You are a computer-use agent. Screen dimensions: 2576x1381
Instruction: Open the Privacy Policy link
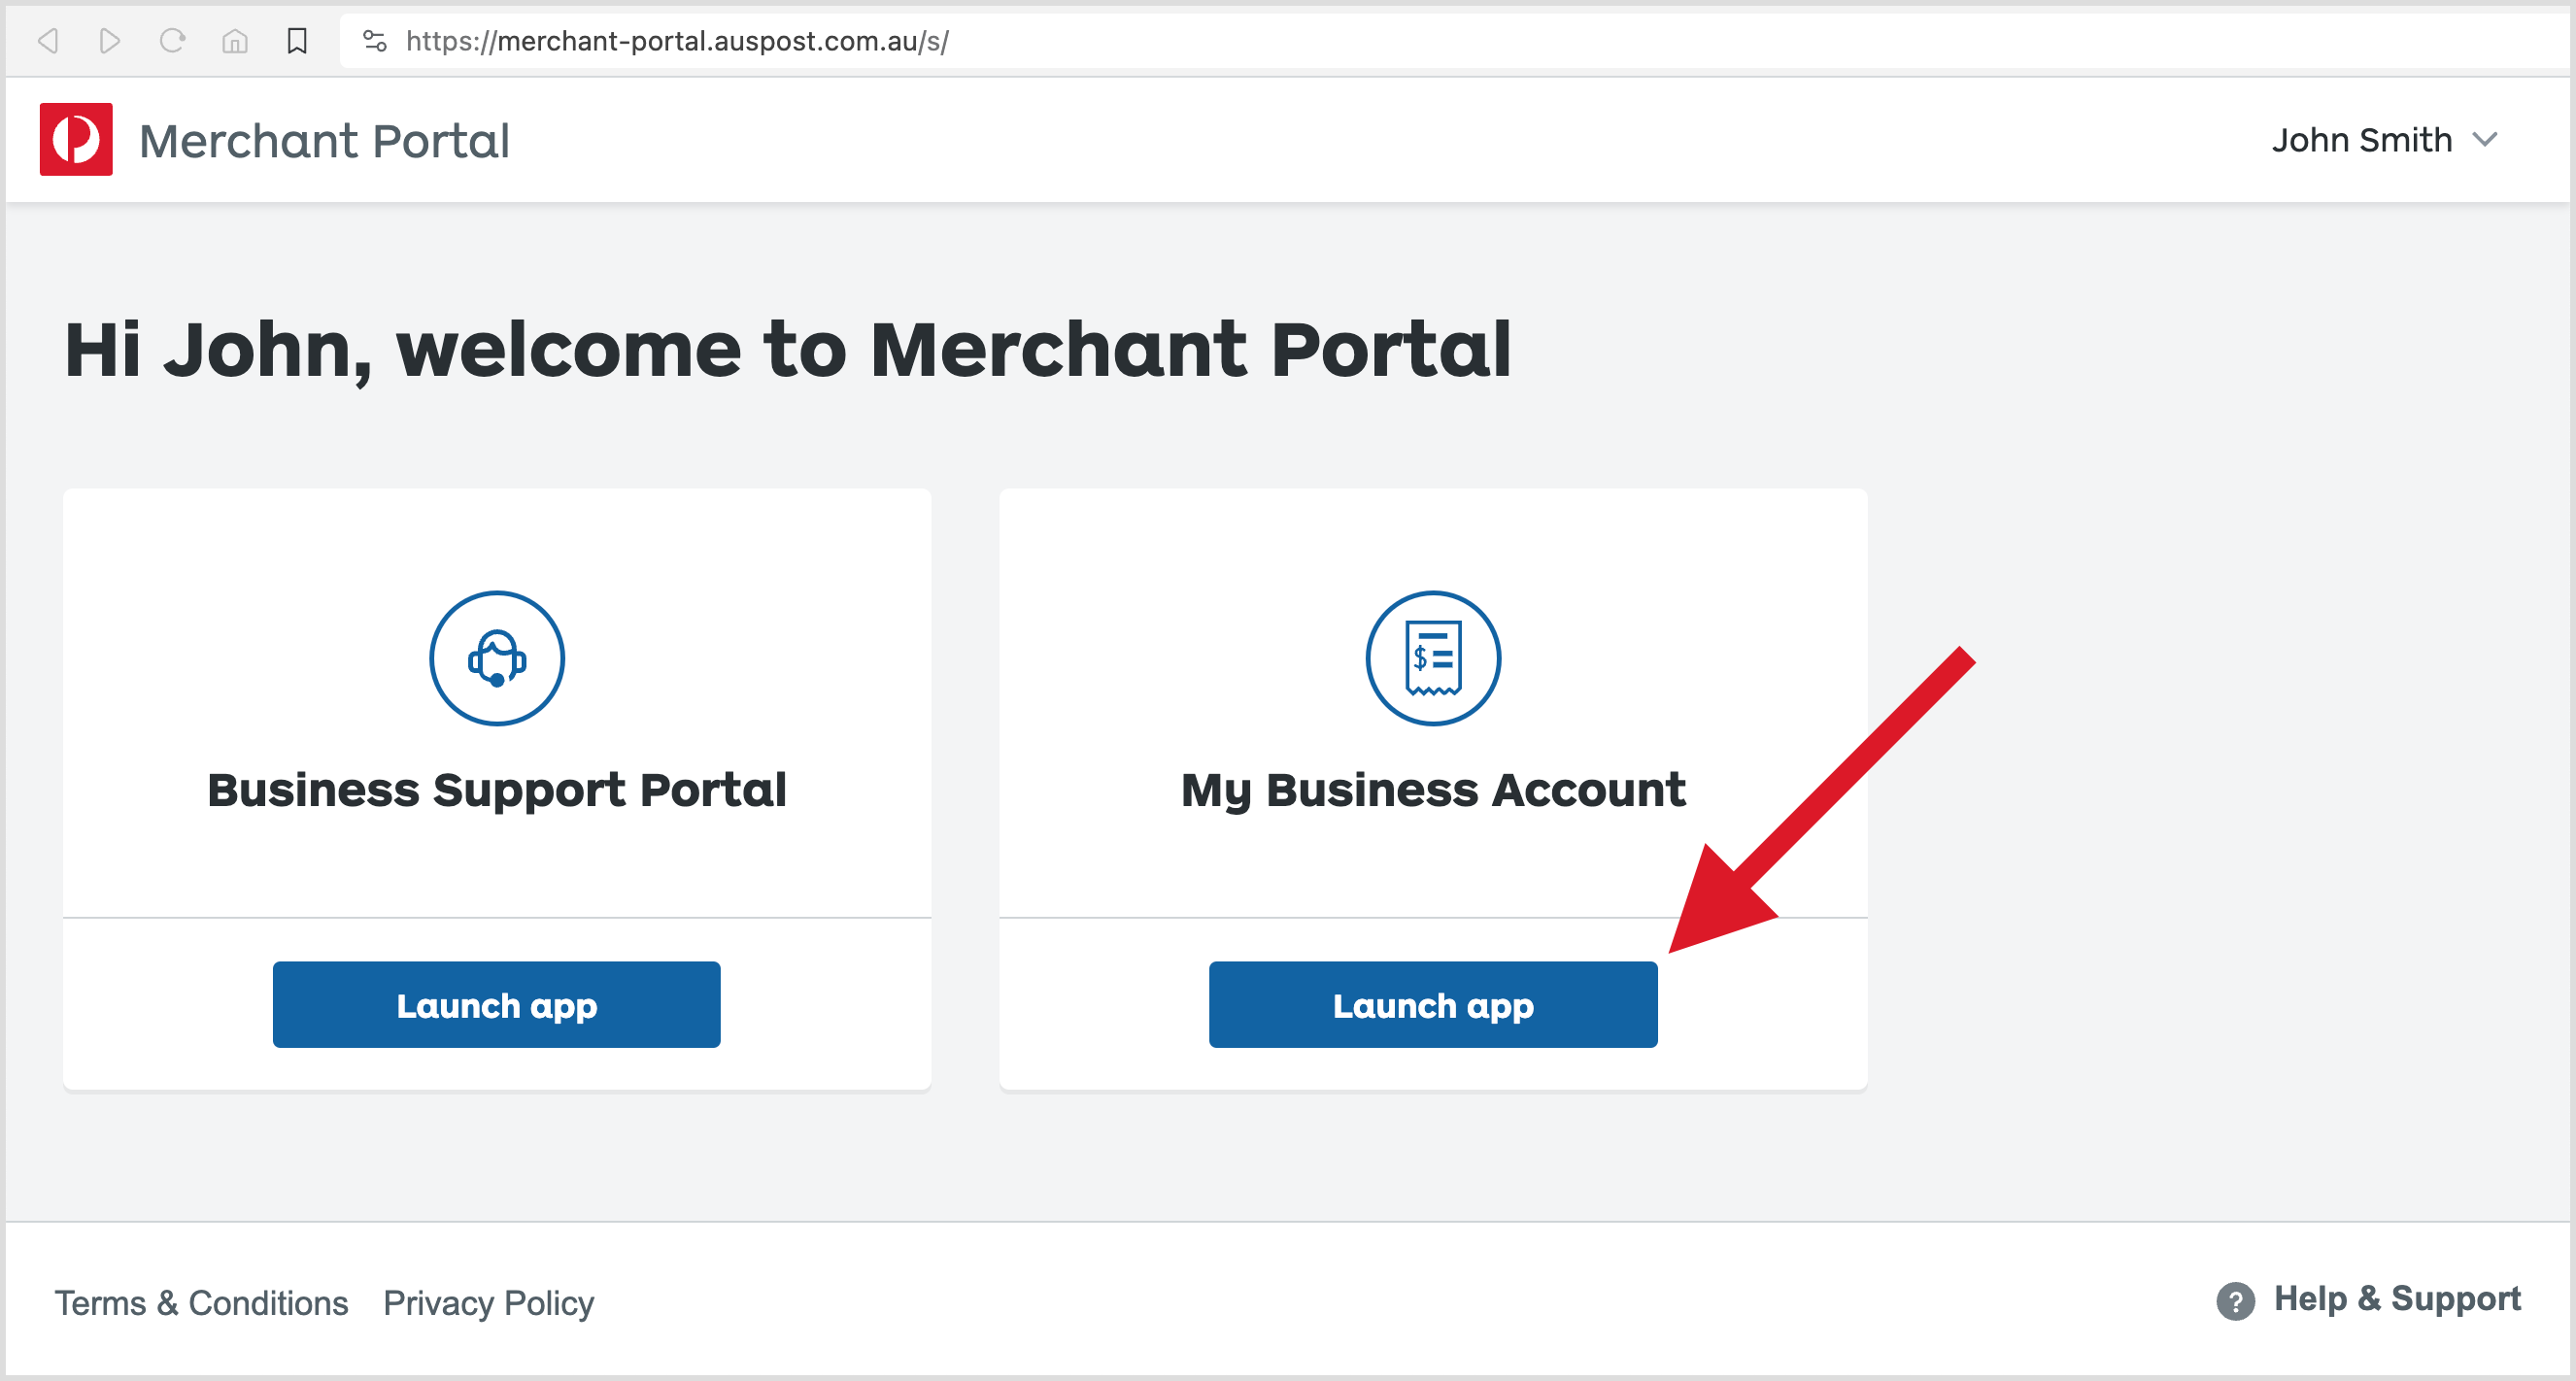click(x=488, y=1302)
